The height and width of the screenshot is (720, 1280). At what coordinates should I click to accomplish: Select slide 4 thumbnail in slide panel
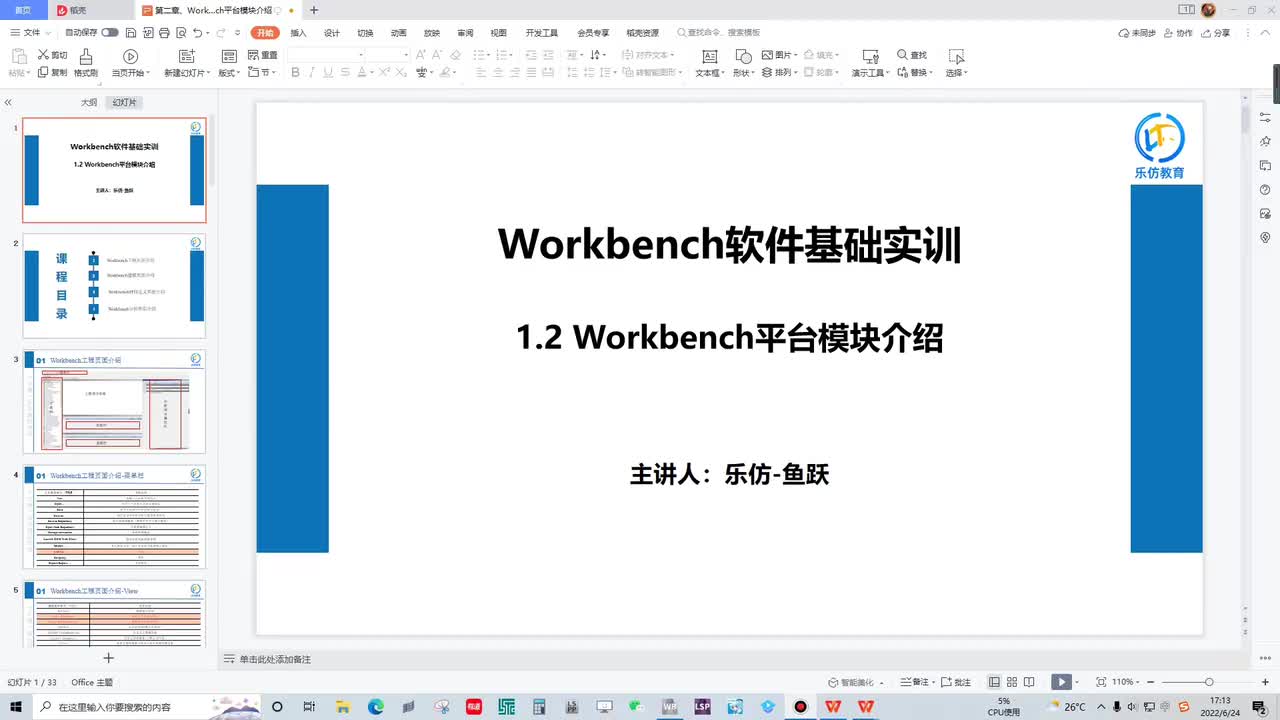pyautogui.click(x=114, y=517)
